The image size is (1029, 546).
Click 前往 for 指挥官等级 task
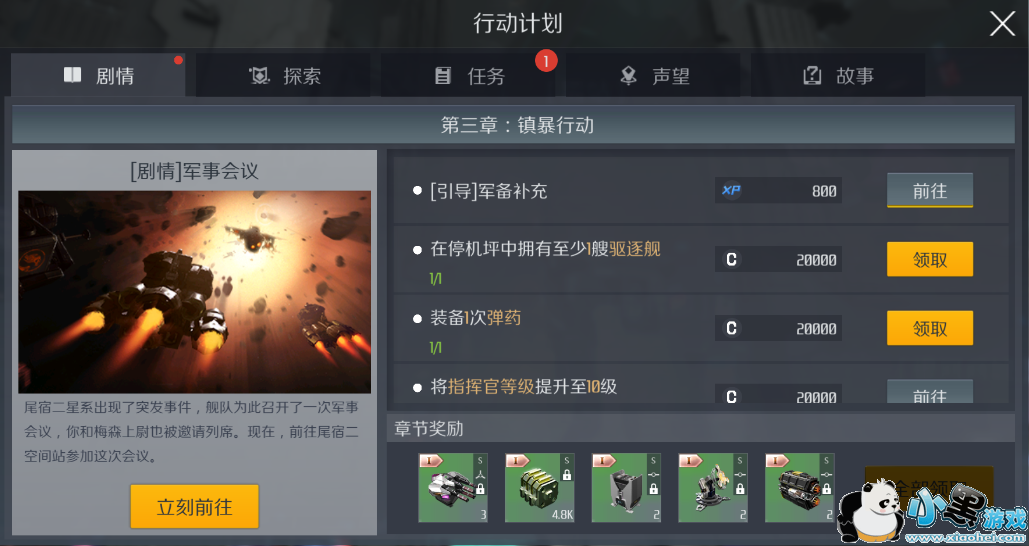(x=929, y=392)
